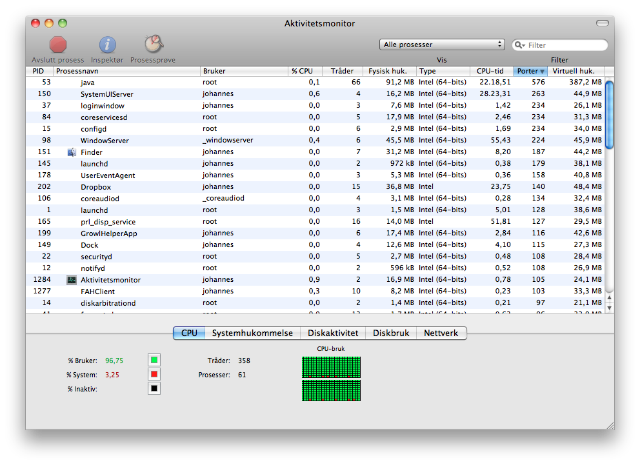
Task: Click the upper CPU-bruk graph
Action: click(x=331, y=367)
